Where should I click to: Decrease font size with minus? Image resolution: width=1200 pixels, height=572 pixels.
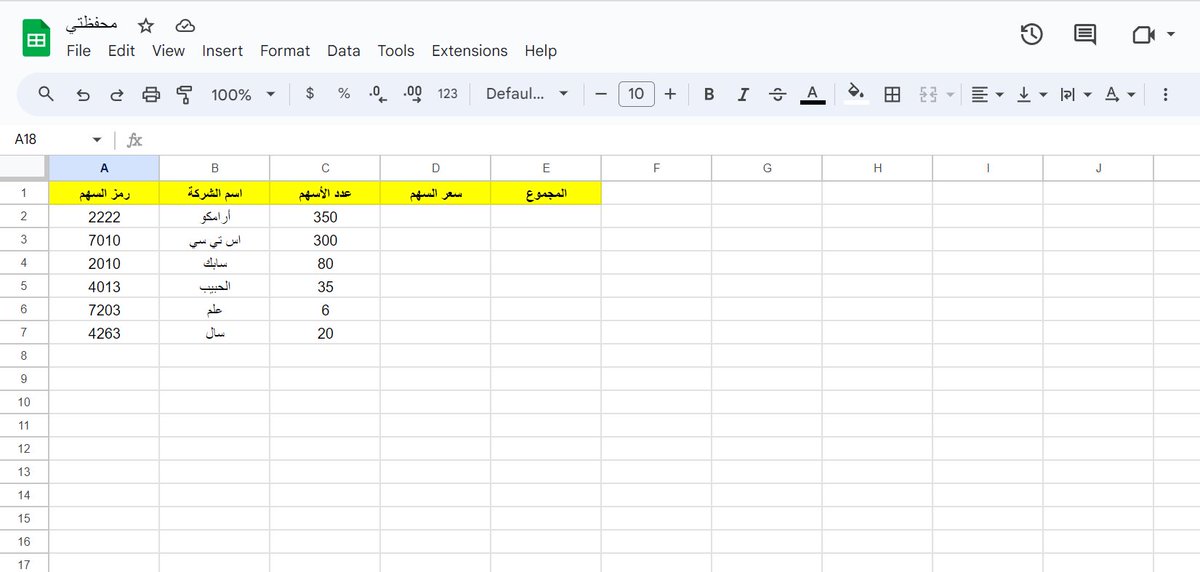[x=601, y=94]
